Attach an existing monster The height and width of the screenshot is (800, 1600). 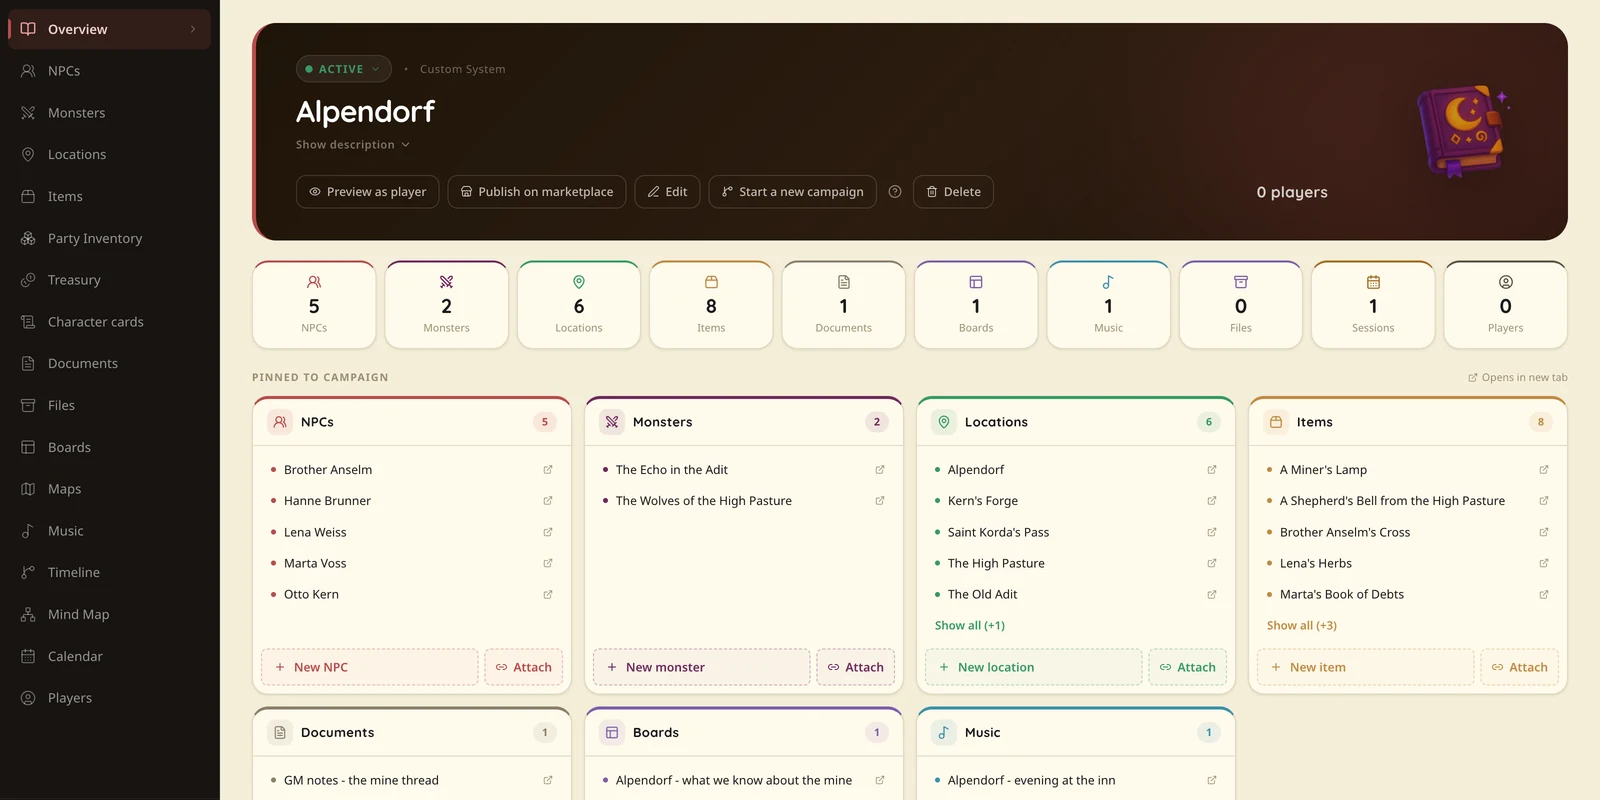[856, 667]
